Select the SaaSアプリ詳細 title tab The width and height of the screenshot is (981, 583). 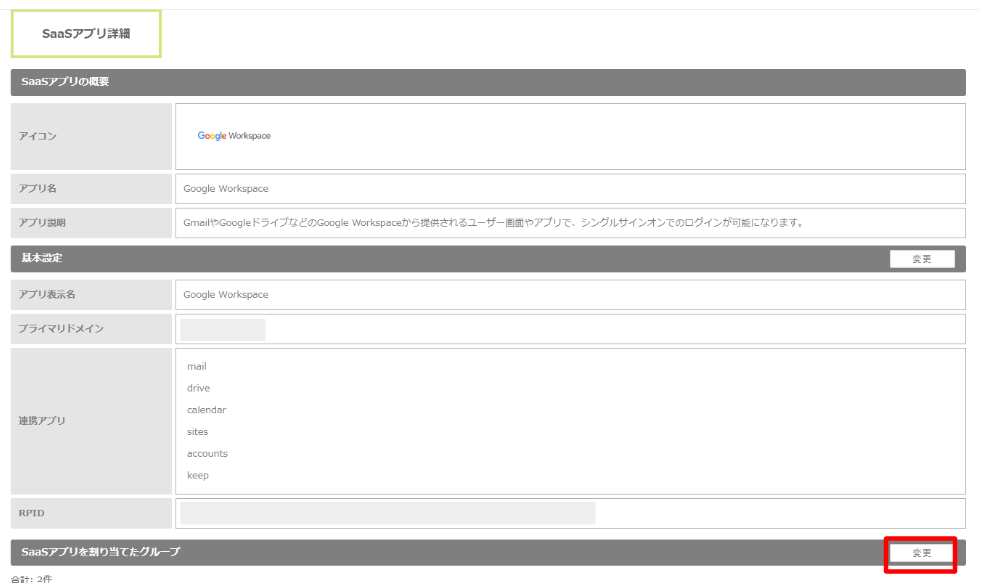[86, 34]
